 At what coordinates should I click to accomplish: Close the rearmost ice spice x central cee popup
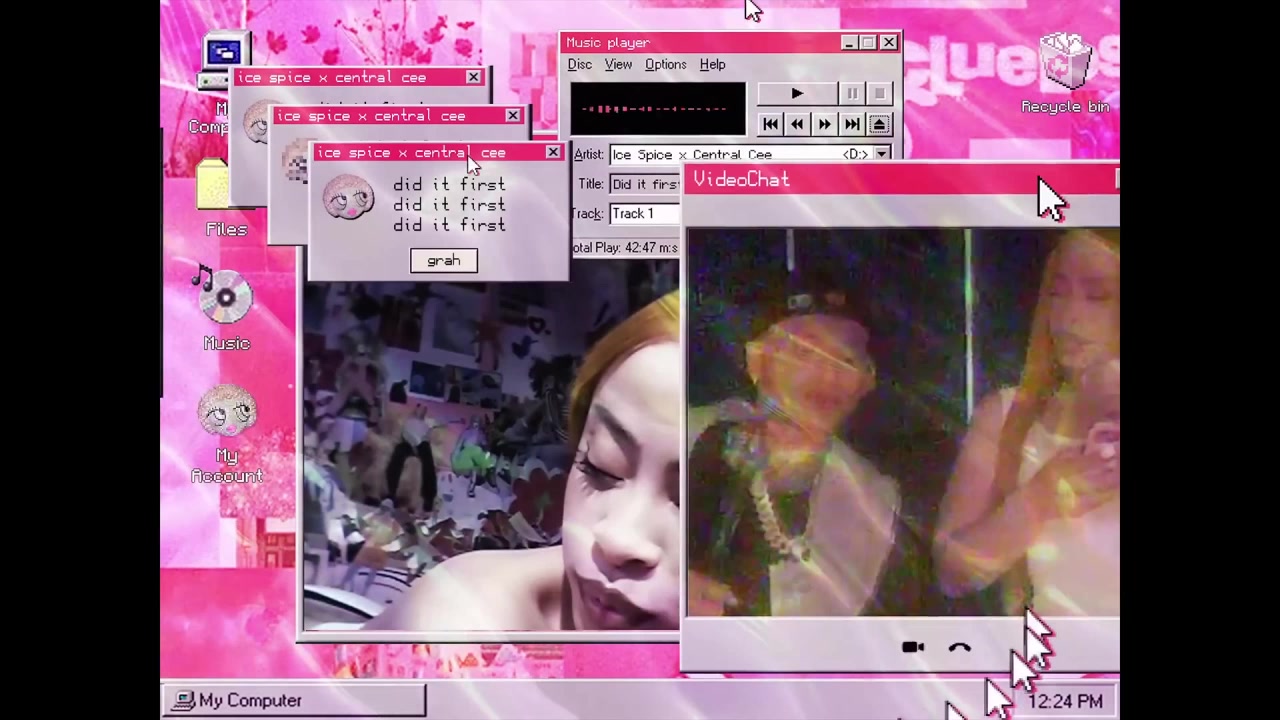pyautogui.click(x=473, y=78)
